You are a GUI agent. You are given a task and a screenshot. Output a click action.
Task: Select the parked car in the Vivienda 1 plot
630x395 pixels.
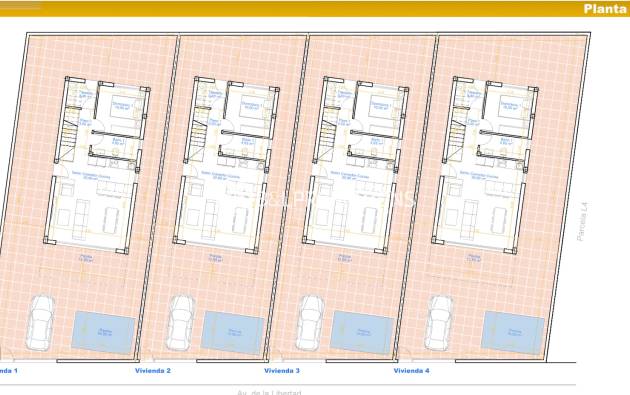pos(41,323)
